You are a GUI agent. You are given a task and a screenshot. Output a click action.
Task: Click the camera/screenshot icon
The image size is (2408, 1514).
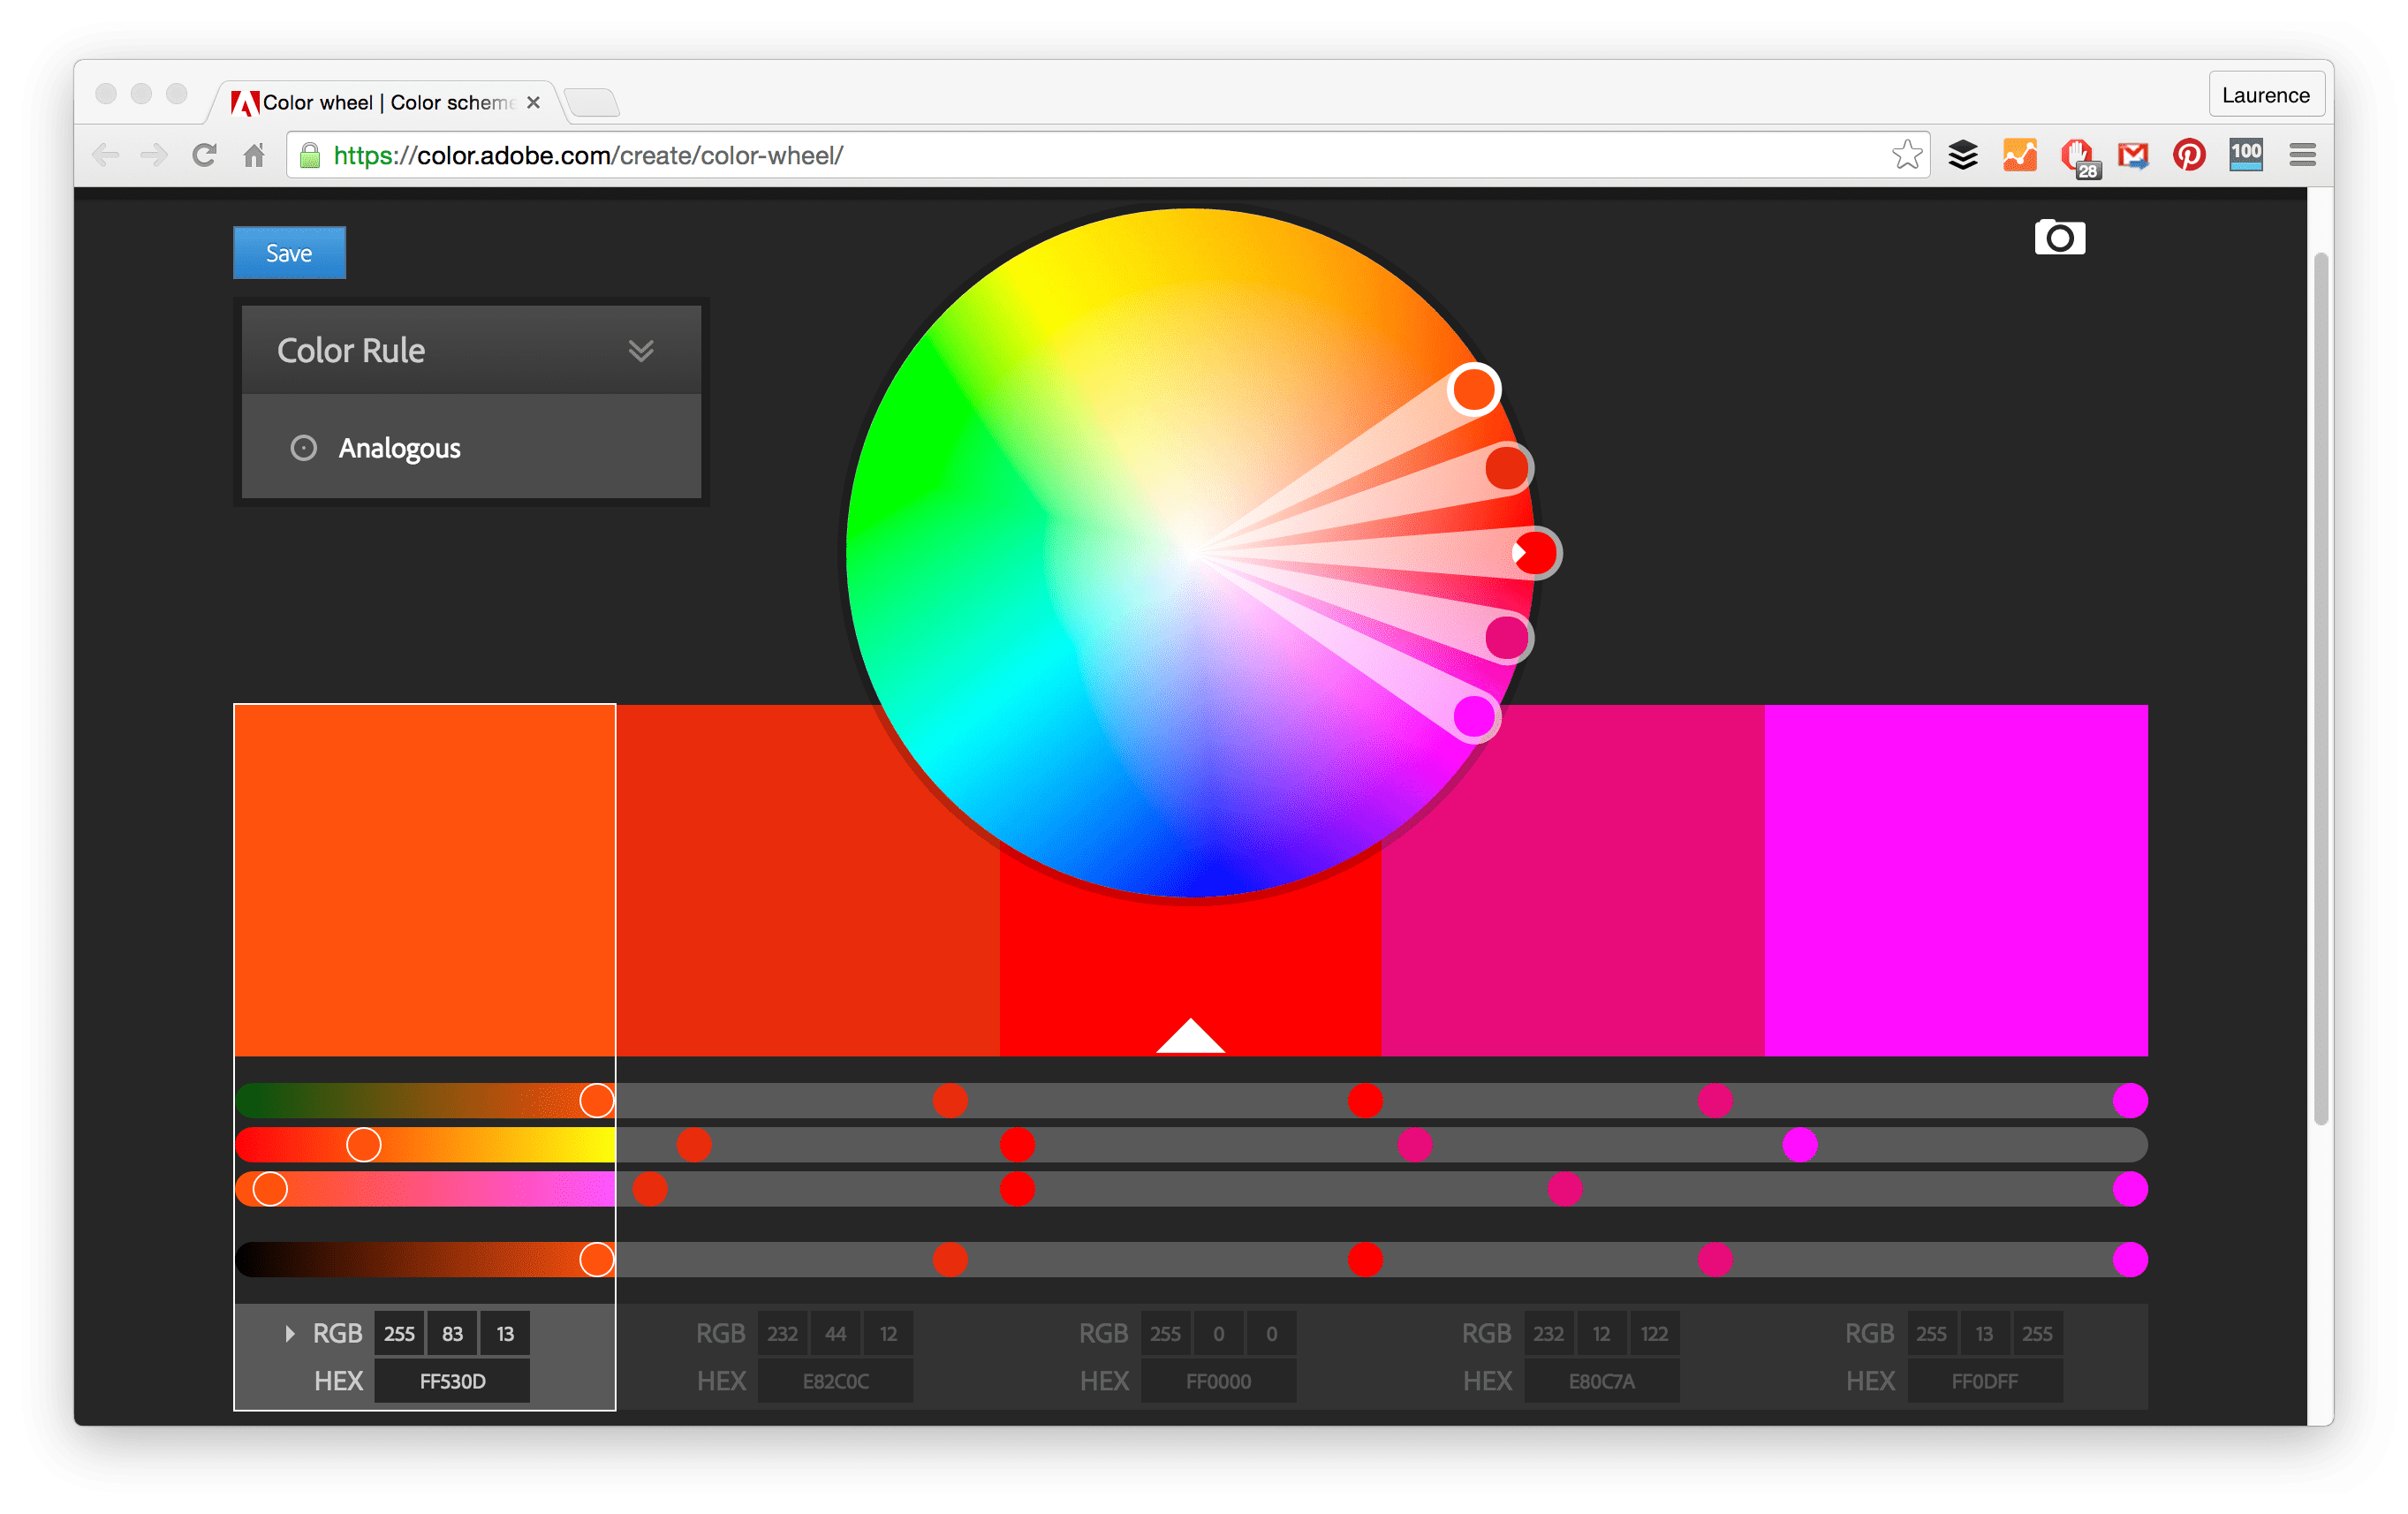pyautogui.click(x=2059, y=238)
